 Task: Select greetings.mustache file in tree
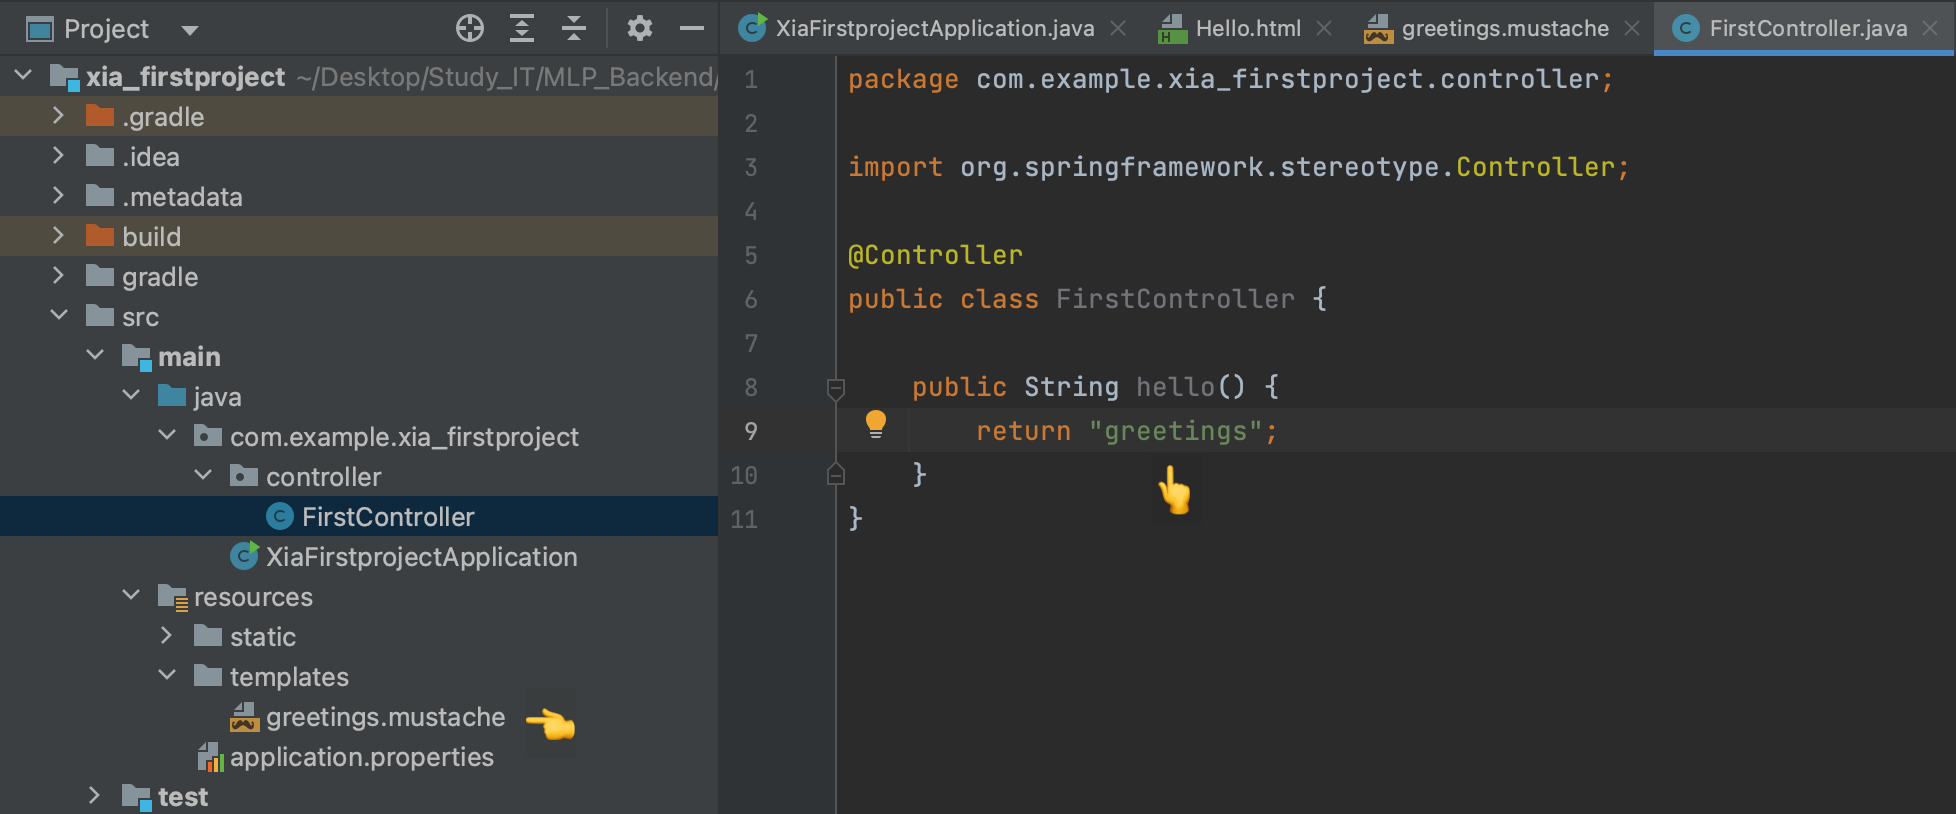pyautogui.click(x=359, y=716)
